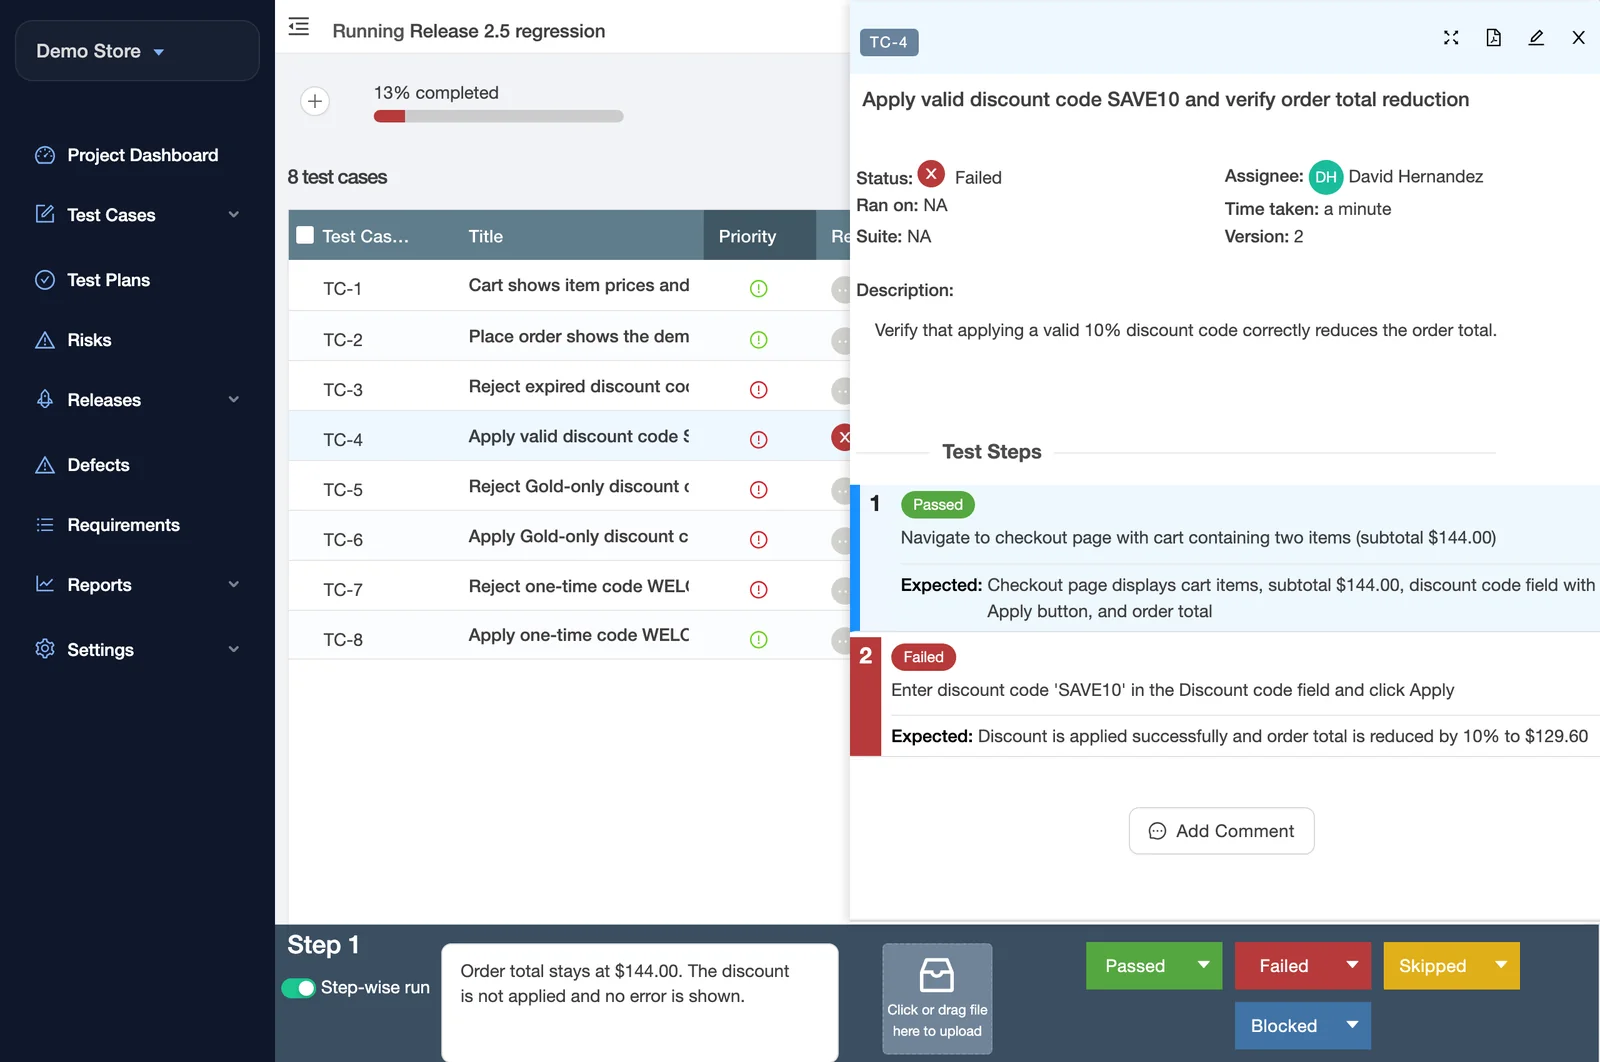The height and width of the screenshot is (1062, 1600).
Task: Open the Failed button dropdown arrow
Action: click(x=1352, y=965)
